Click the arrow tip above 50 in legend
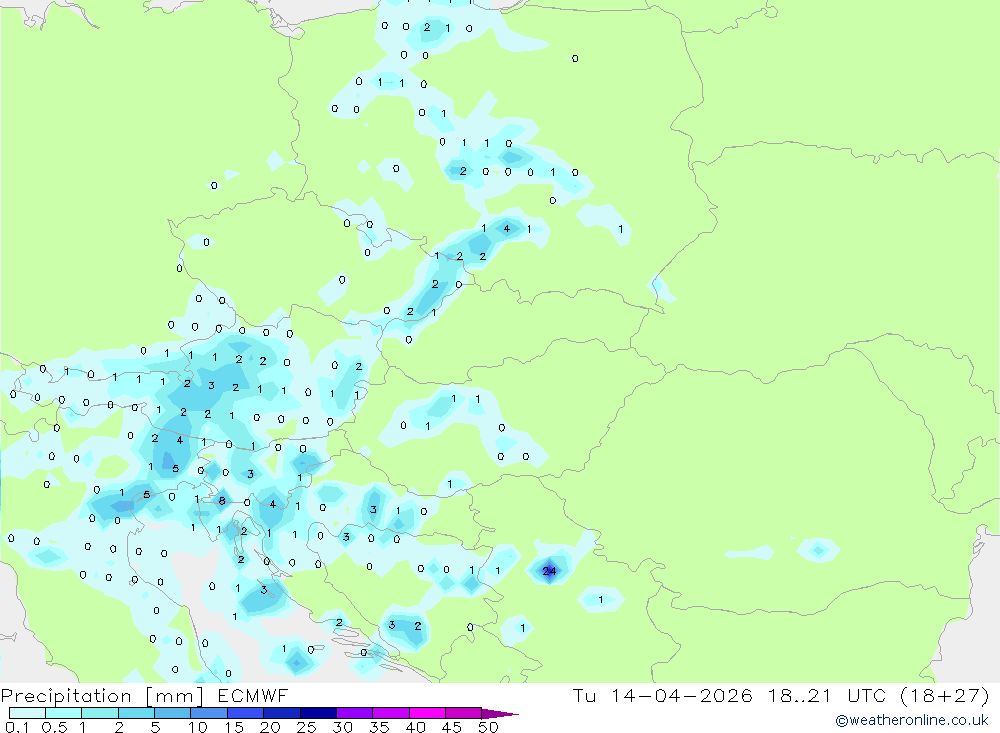This screenshot has height=733, width=1000. [501, 714]
